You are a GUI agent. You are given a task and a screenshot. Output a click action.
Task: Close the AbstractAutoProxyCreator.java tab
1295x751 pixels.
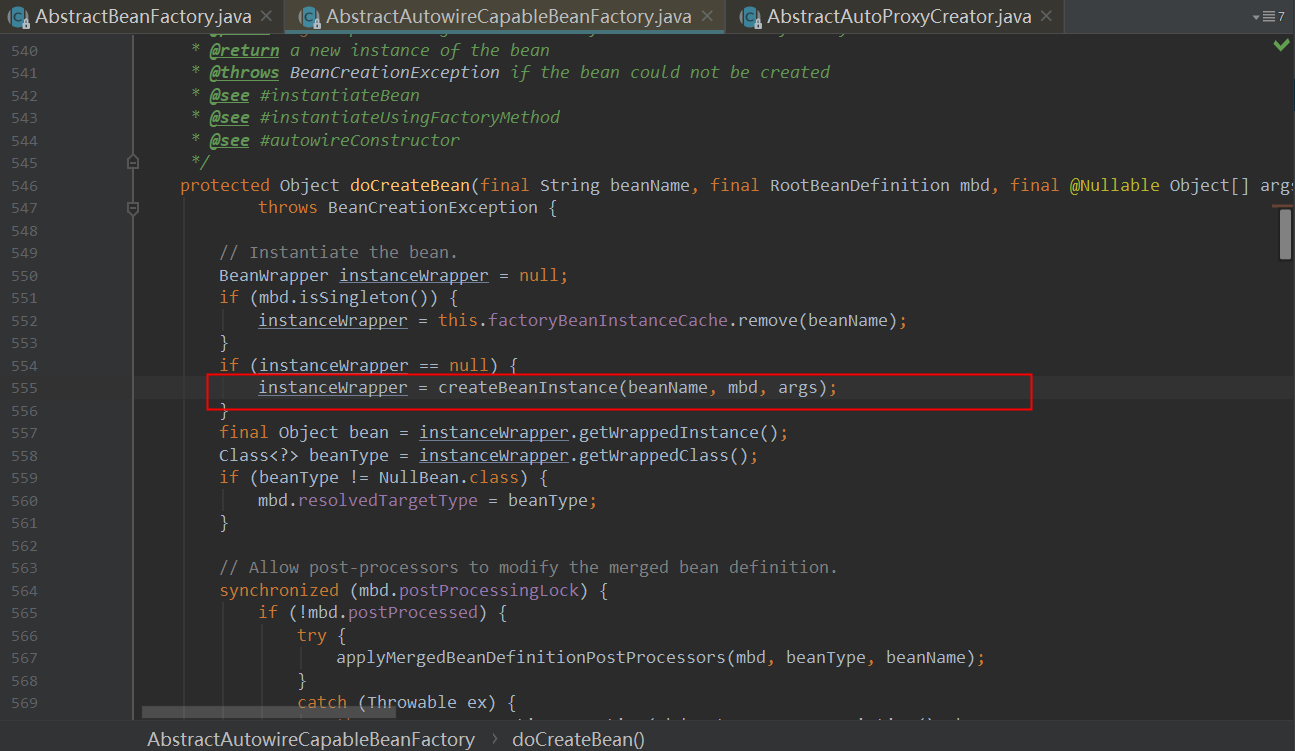tap(1046, 17)
